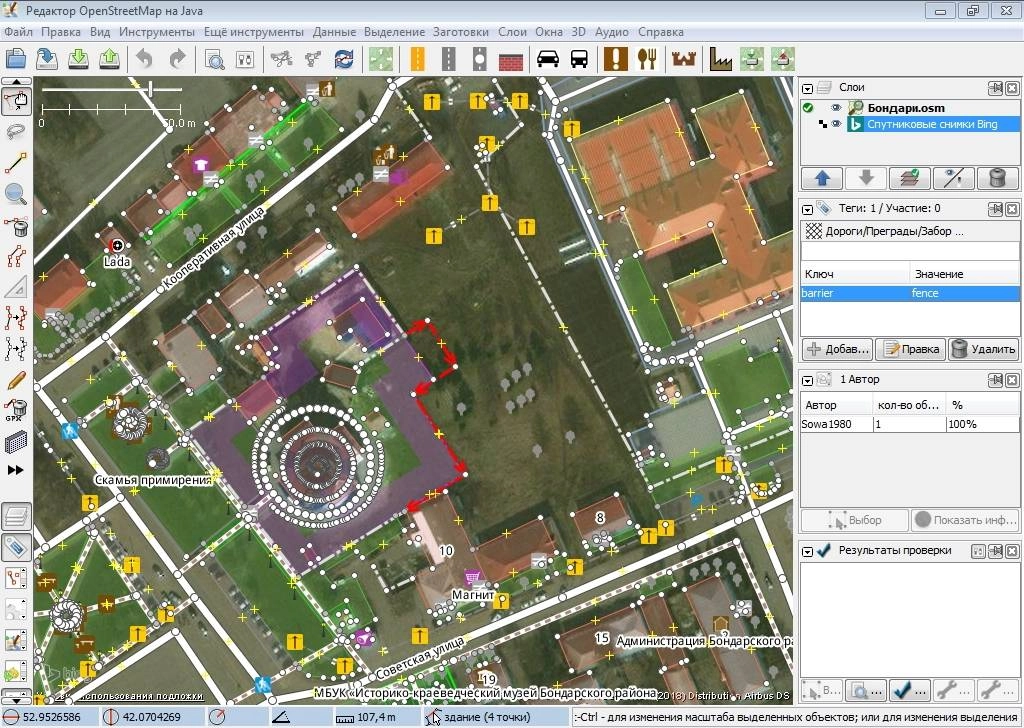Toggle the tags panel button in sidebar
Viewport: 1024px width, 728px height.
click(16, 548)
